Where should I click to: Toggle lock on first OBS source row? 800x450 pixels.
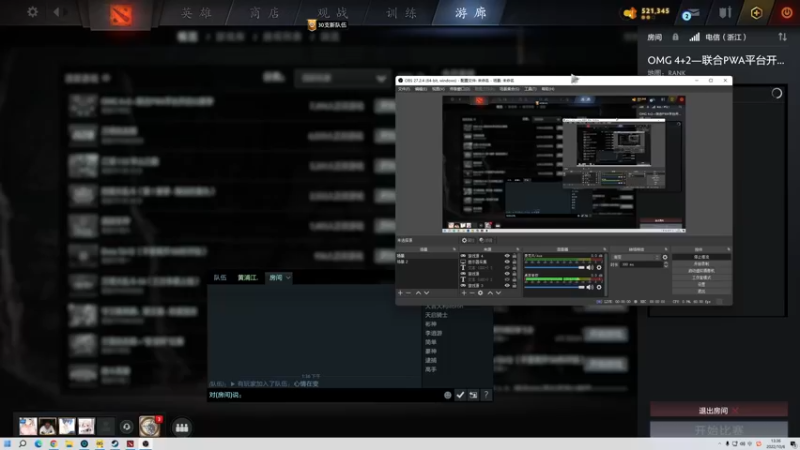coord(514,256)
